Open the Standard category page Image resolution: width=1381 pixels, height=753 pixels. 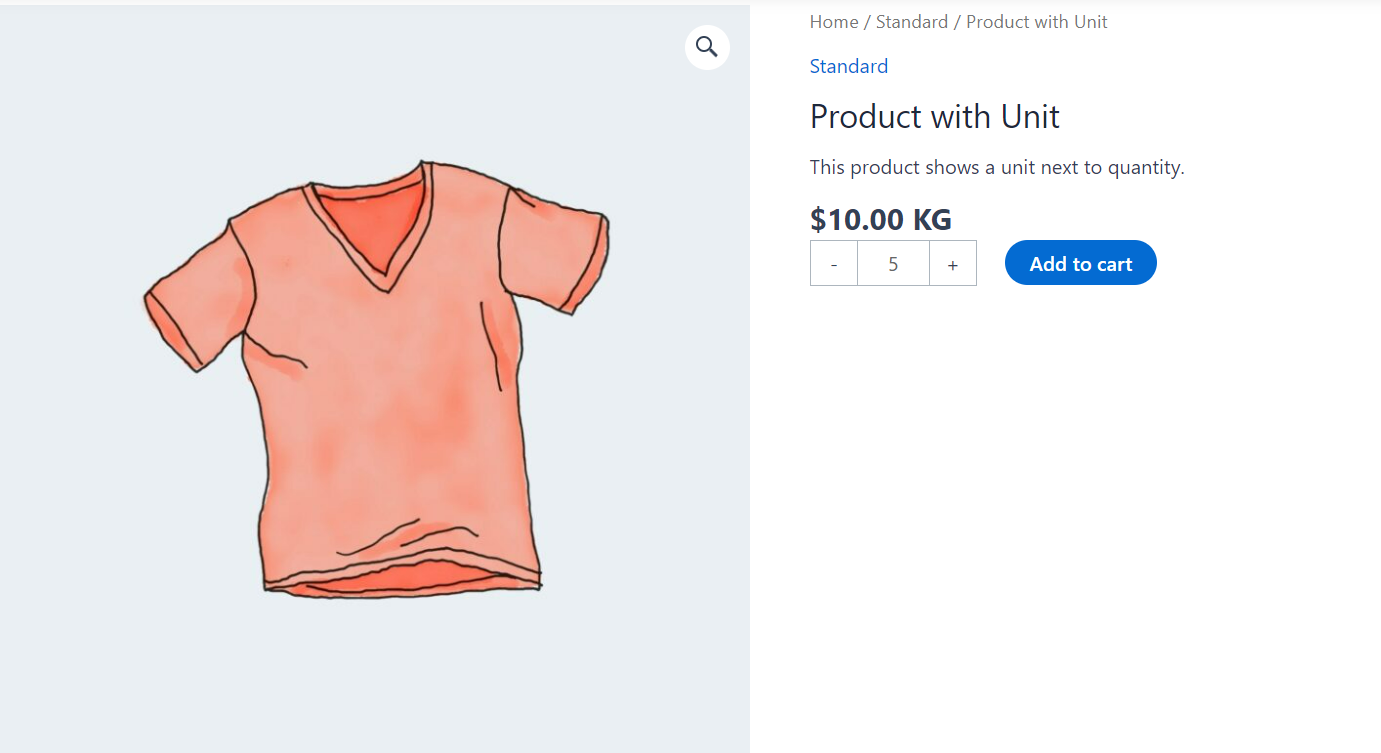pos(848,66)
